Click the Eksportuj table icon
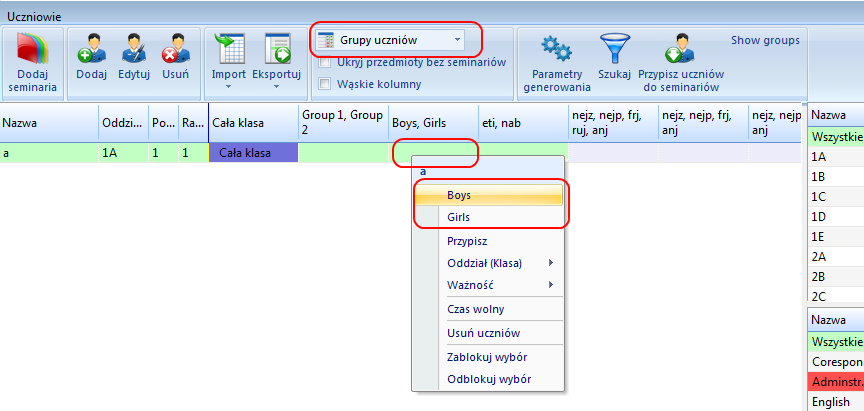Screen dimensions: 864x411 pyautogui.click(x=277, y=48)
